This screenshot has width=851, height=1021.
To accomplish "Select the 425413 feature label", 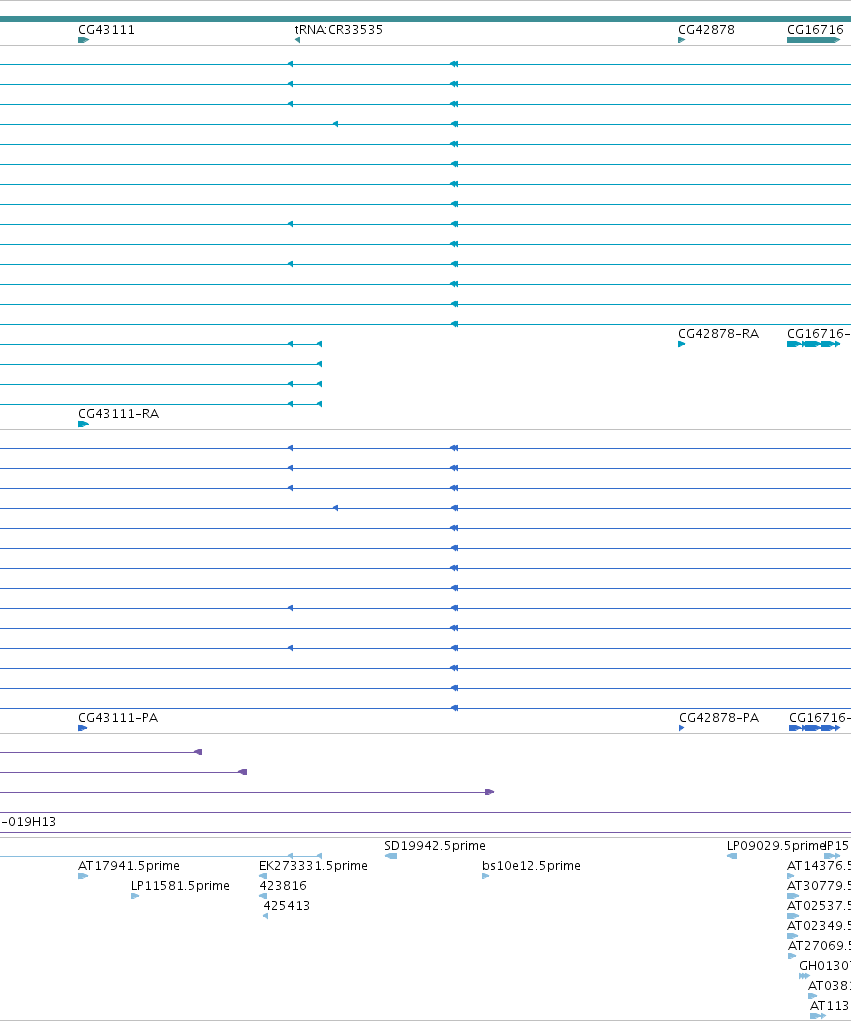I will tap(286, 906).
